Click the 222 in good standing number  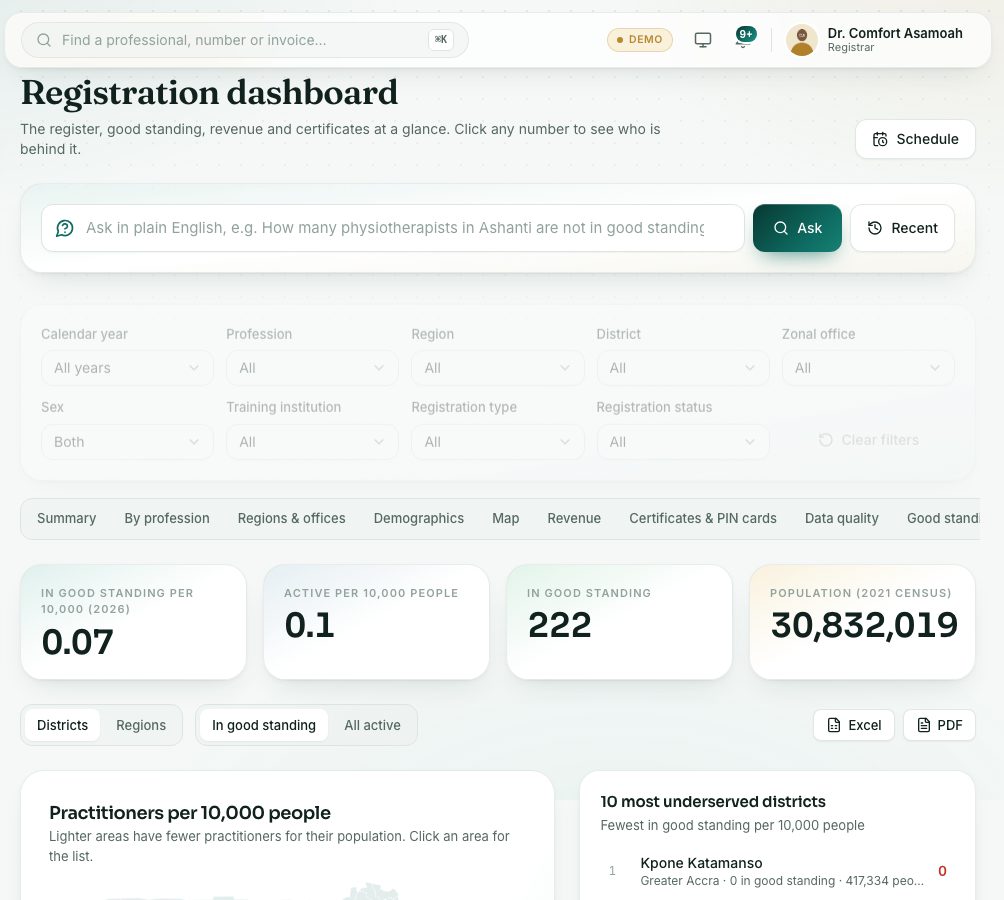(560, 625)
